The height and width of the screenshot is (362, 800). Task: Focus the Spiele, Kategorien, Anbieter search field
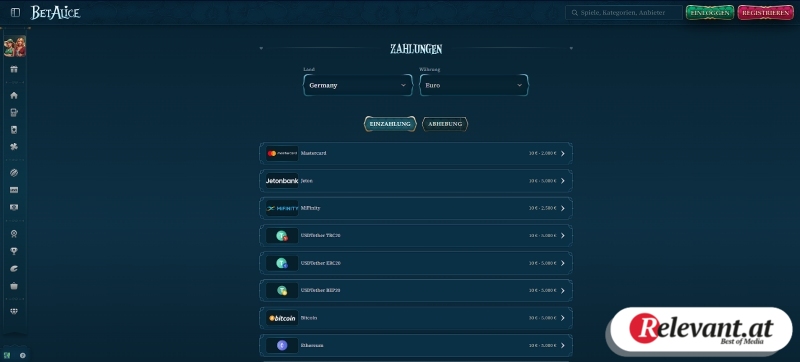624,13
